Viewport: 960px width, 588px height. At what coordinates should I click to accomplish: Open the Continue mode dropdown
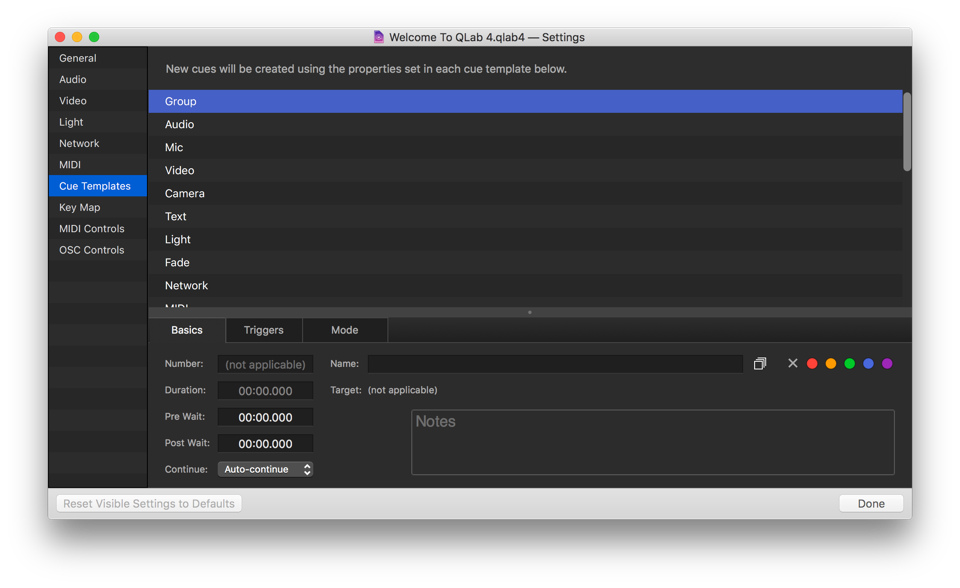pos(265,469)
